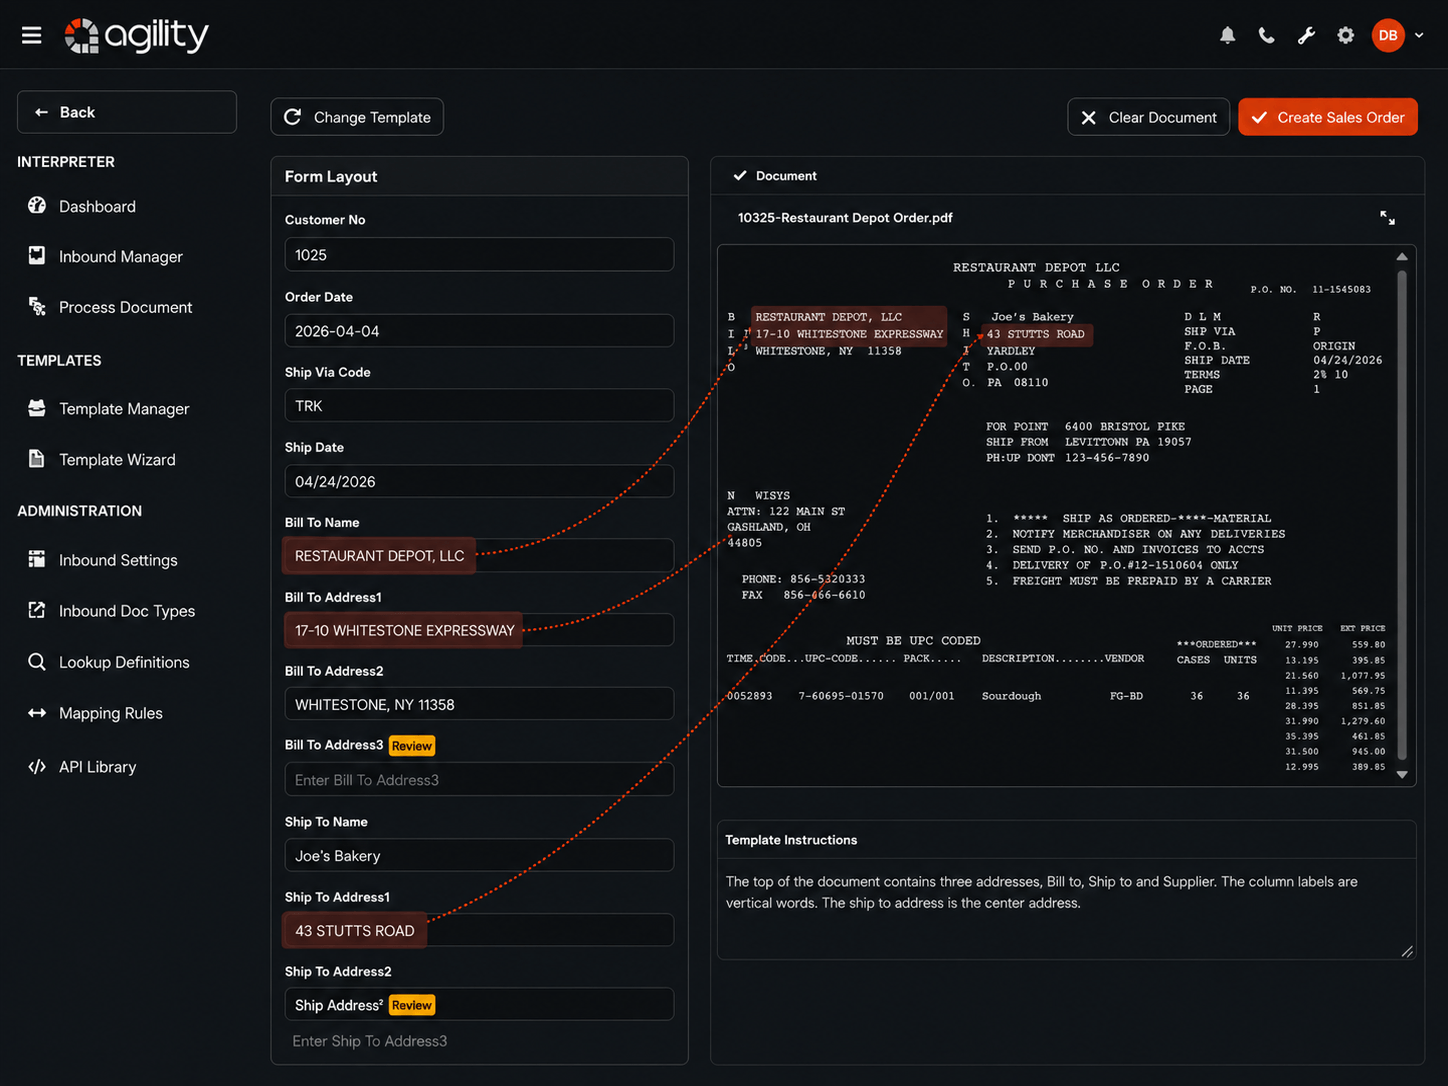This screenshot has height=1086, width=1448.
Task: Click the Bill To Address1 field
Action: tap(479, 630)
